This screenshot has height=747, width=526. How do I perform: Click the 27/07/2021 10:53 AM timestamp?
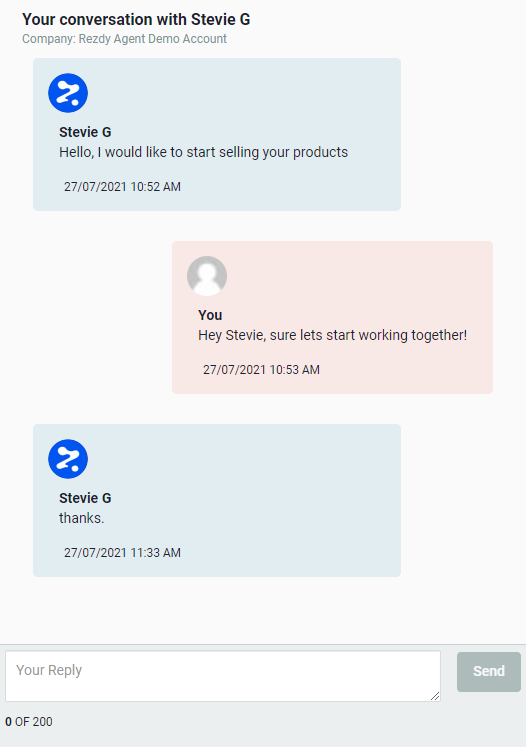click(262, 370)
